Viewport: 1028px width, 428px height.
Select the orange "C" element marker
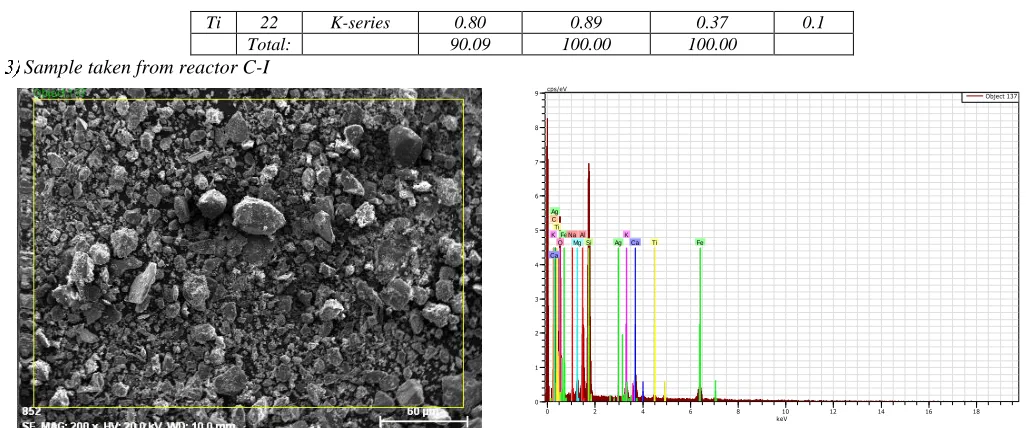[x=554, y=220]
